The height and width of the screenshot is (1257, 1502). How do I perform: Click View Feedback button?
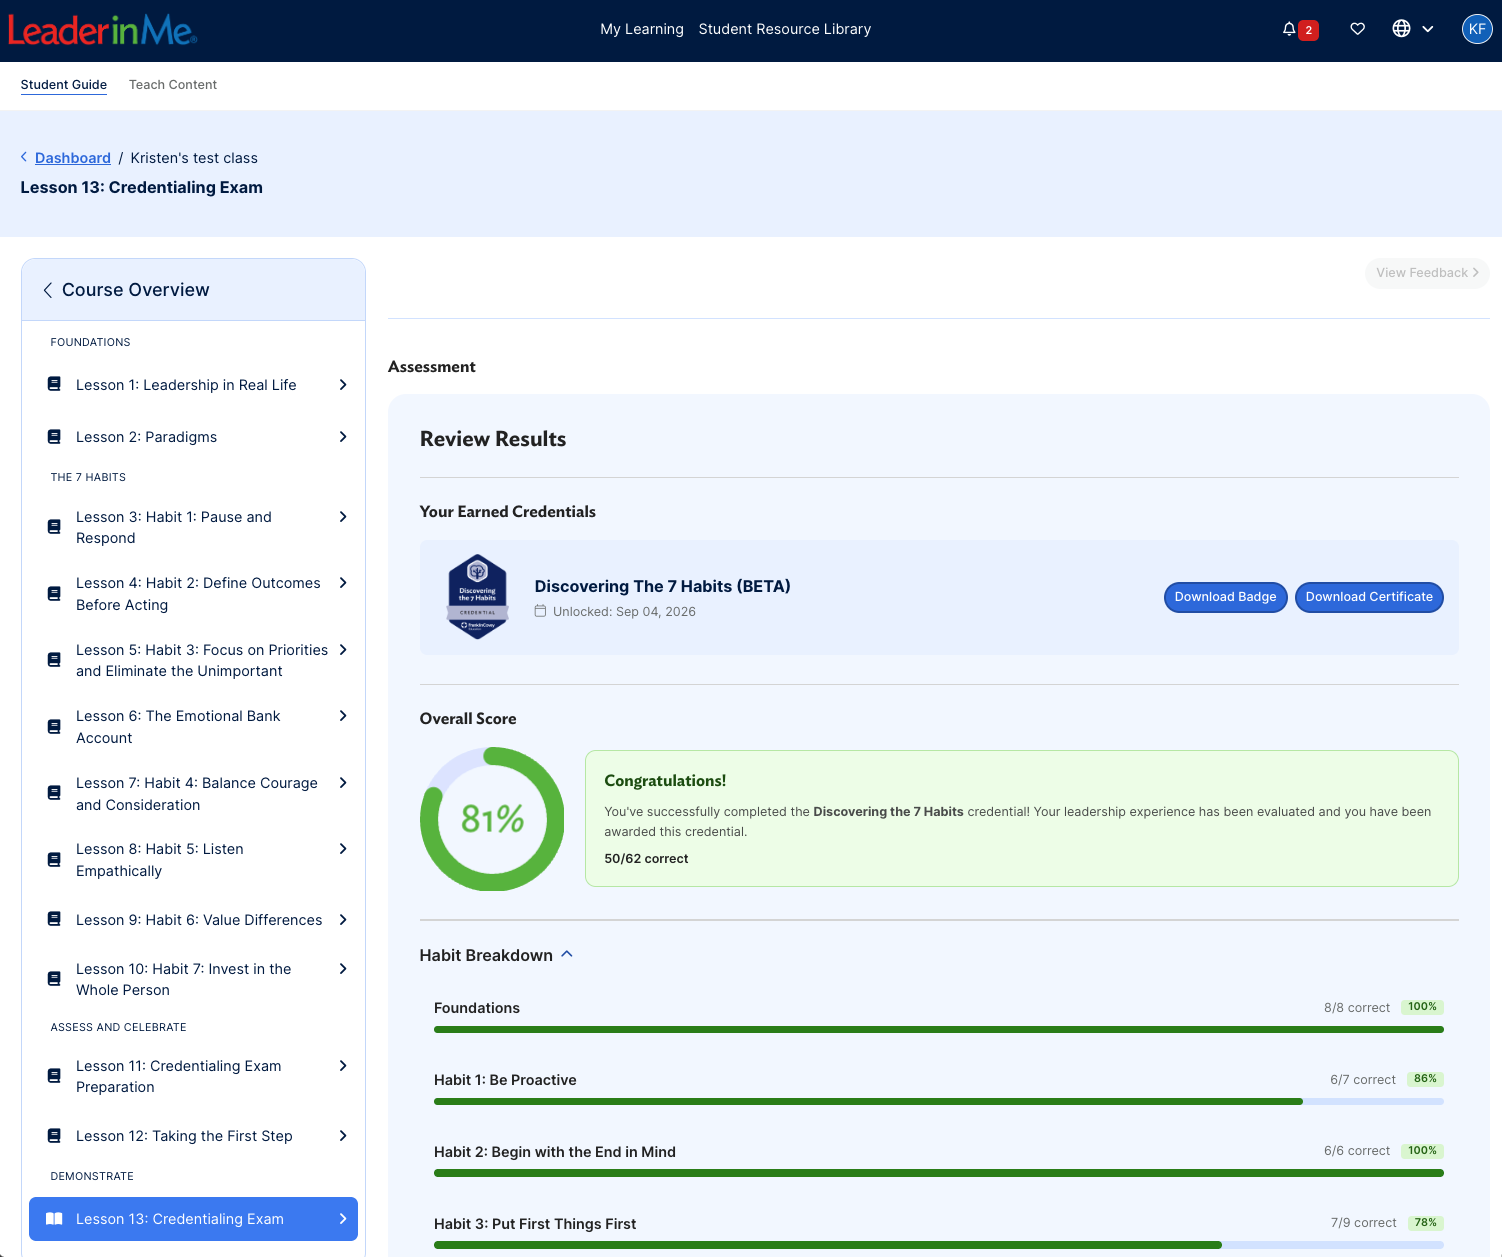[x=1427, y=273]
